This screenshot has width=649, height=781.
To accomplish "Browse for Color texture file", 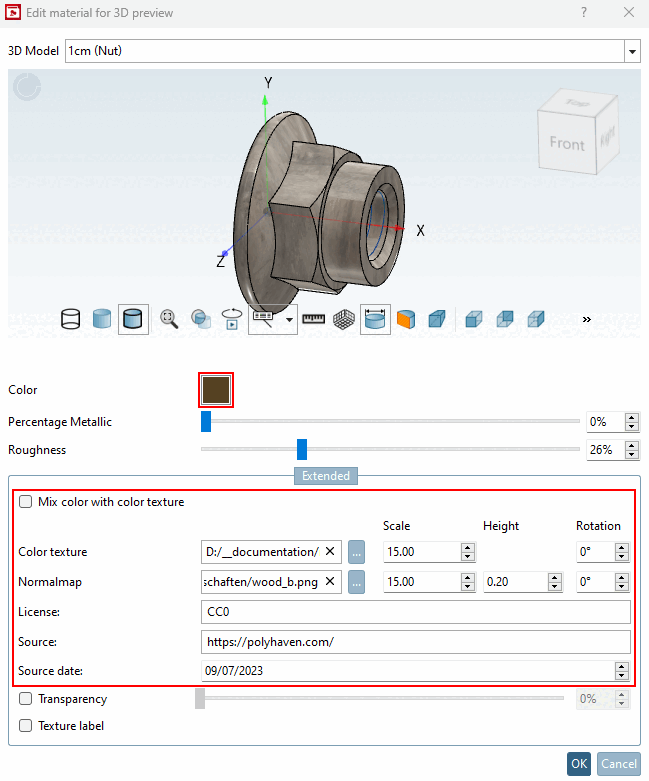I will [x=356, y=552].
